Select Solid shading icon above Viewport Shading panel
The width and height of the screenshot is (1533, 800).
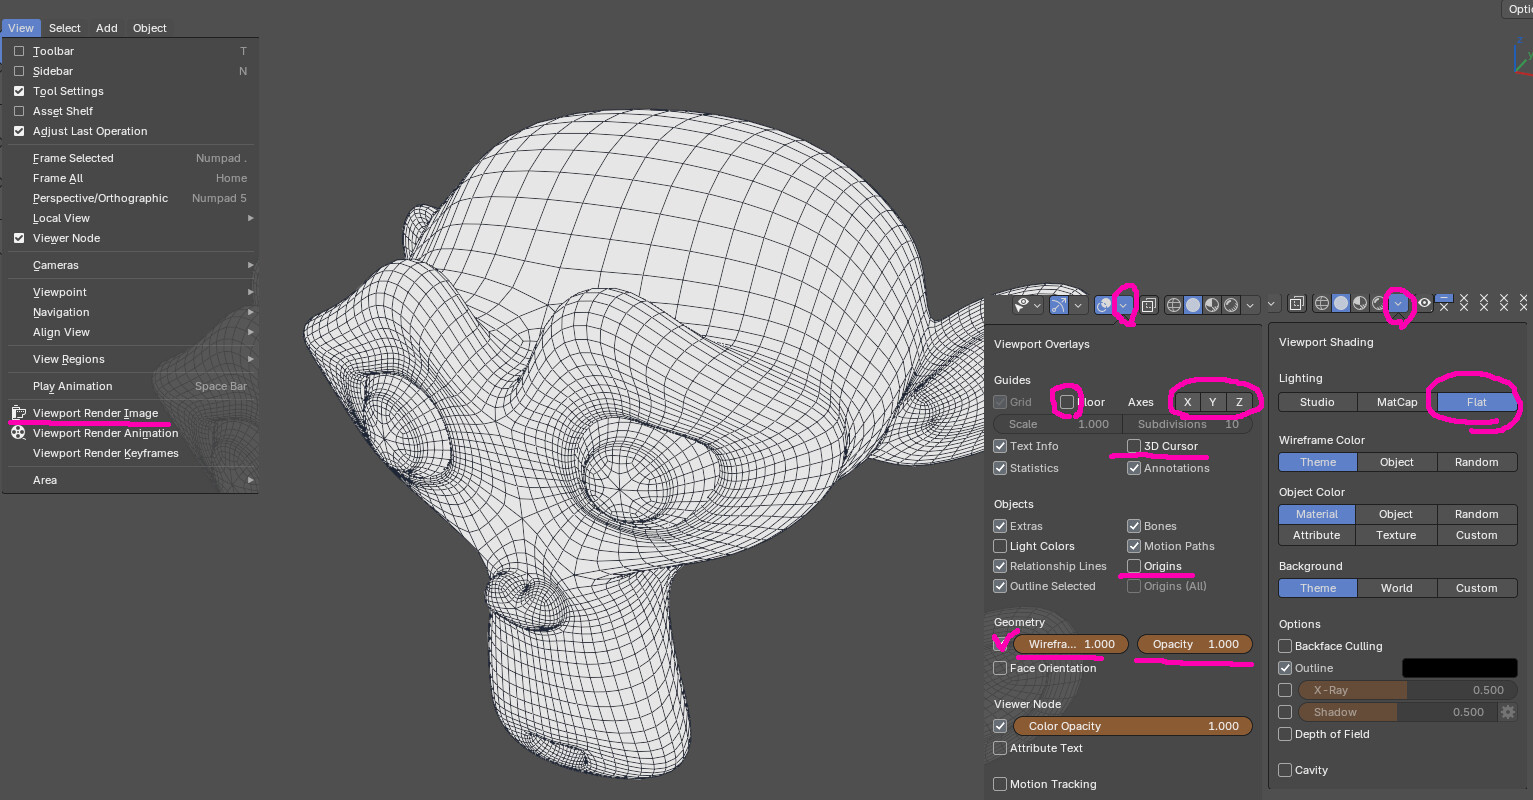click(1341, 303)
